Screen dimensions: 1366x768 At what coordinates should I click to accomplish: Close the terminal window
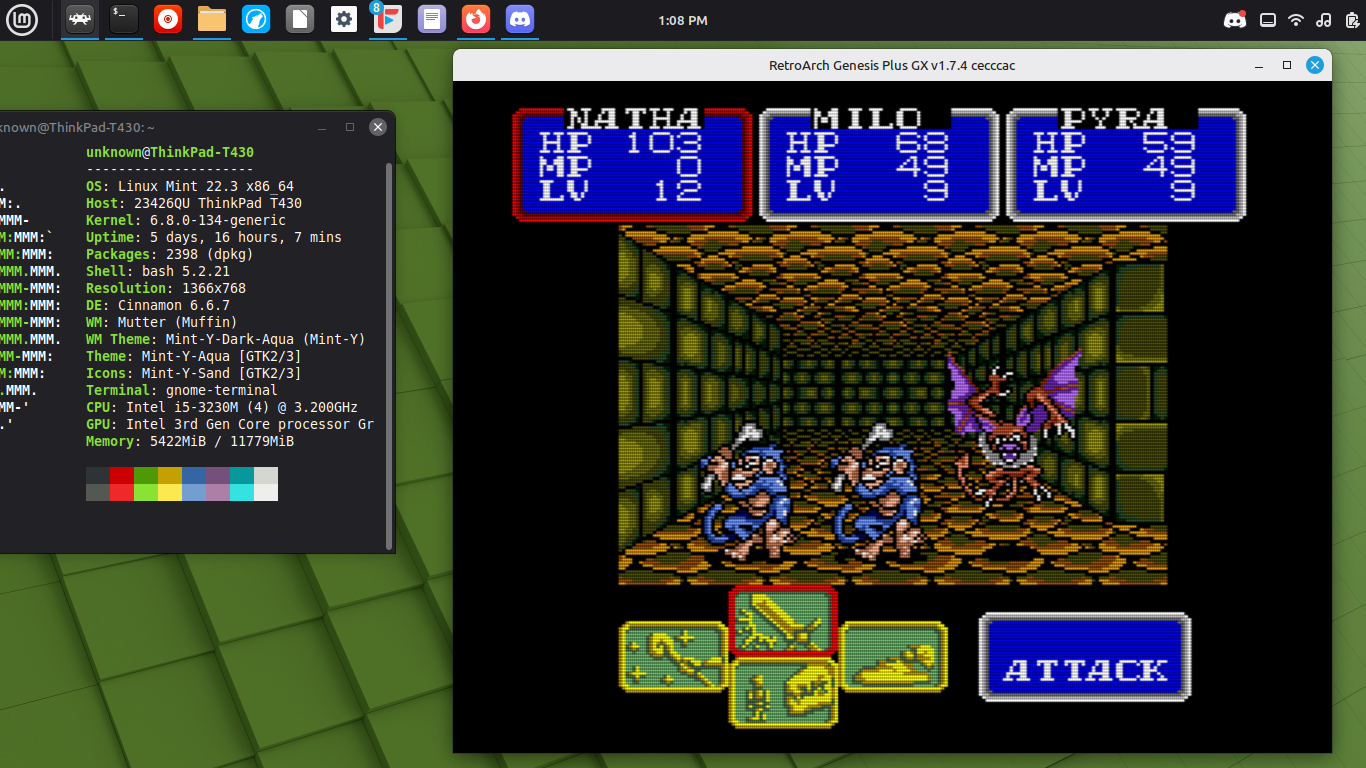(x=378, y=127)
